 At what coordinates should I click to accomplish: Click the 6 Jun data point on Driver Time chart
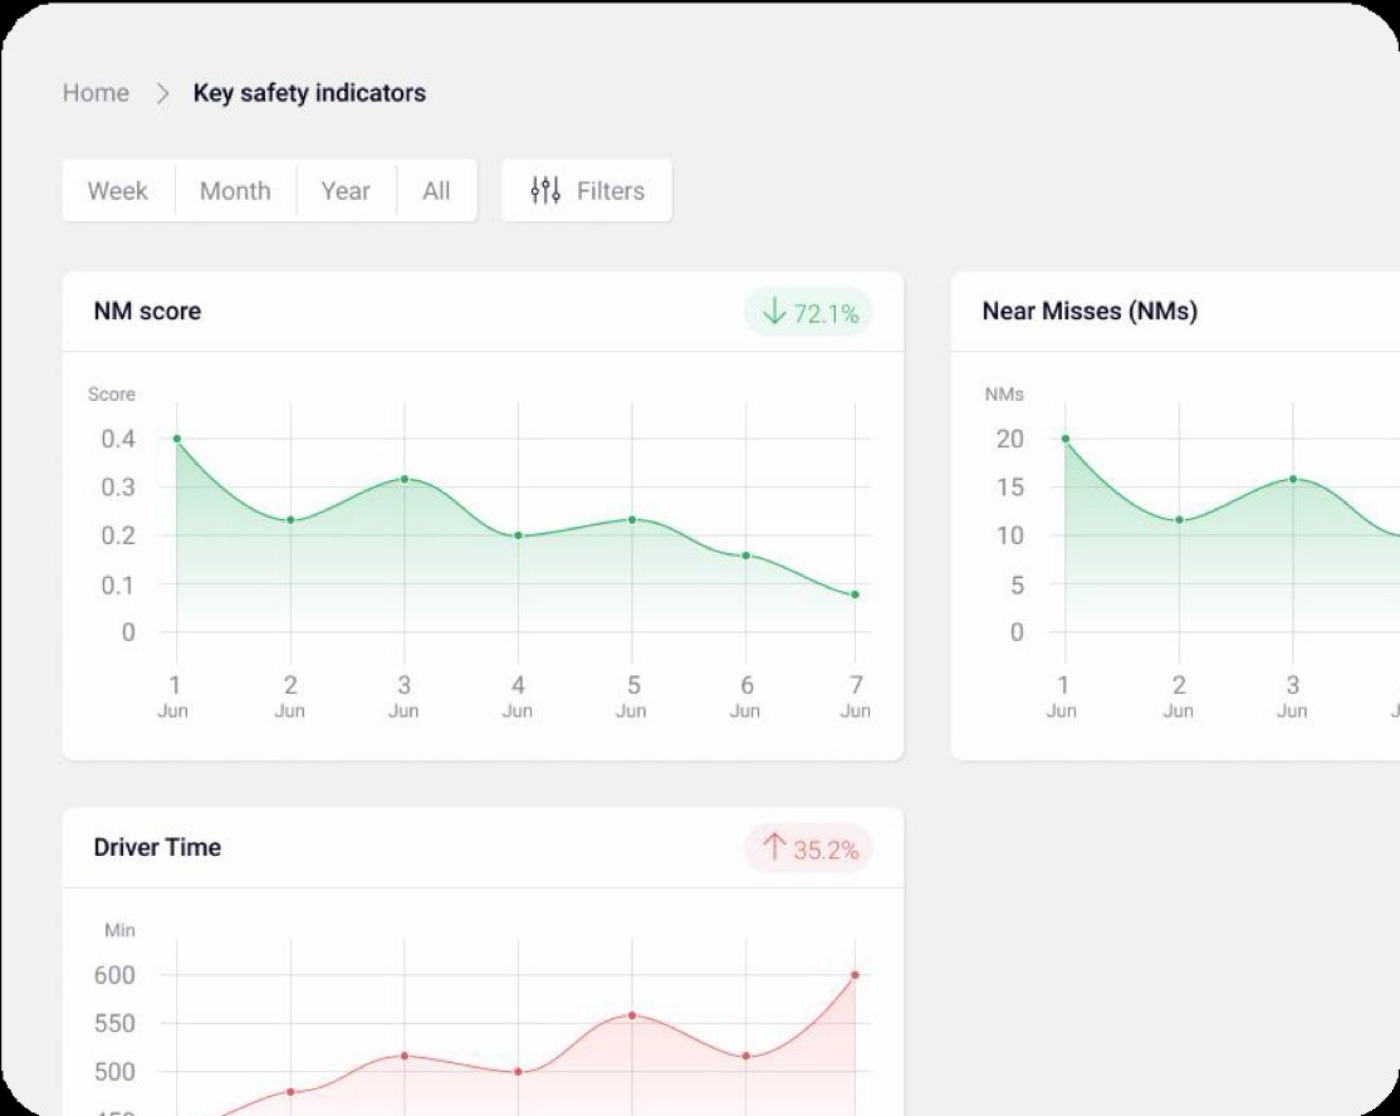[x=746, y=1056]
